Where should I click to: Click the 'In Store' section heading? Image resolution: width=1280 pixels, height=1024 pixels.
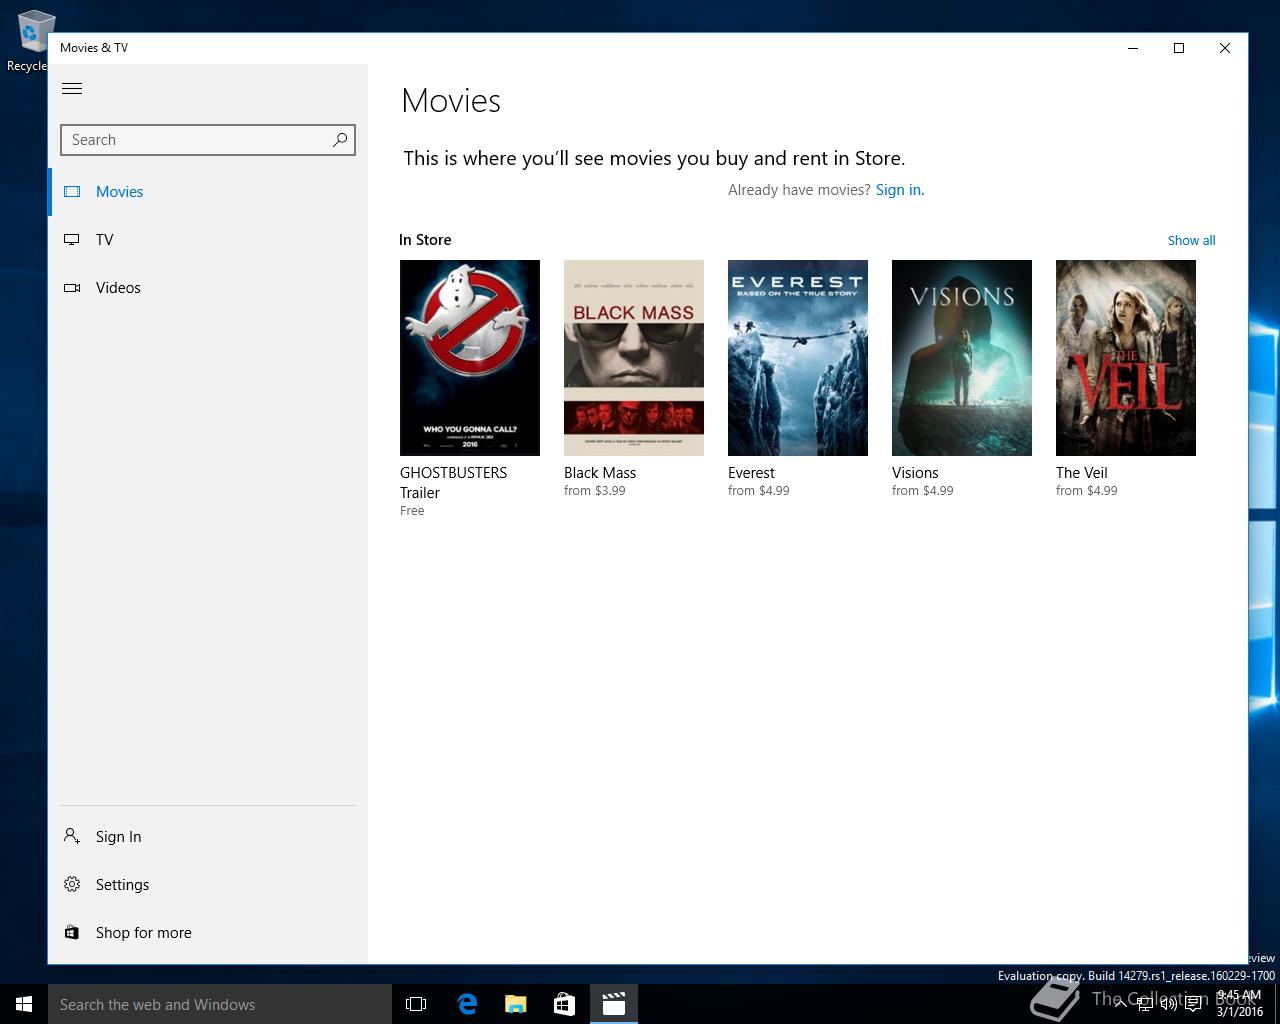pyautogui.click(x=425, y=240)
